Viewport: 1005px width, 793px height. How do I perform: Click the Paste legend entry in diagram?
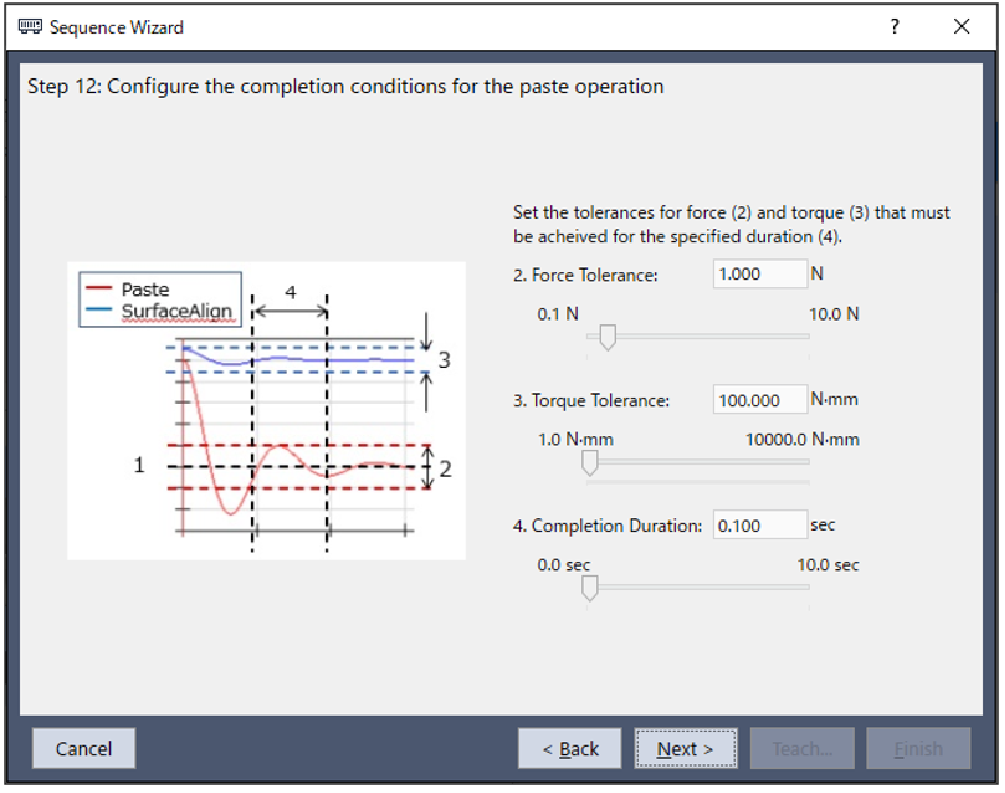click(145, 289)
